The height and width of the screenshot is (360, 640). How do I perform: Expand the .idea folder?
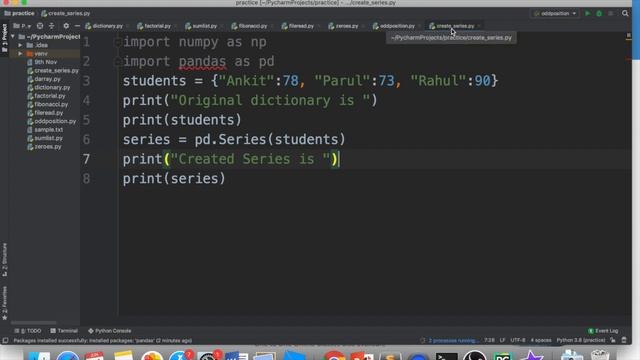20,45
